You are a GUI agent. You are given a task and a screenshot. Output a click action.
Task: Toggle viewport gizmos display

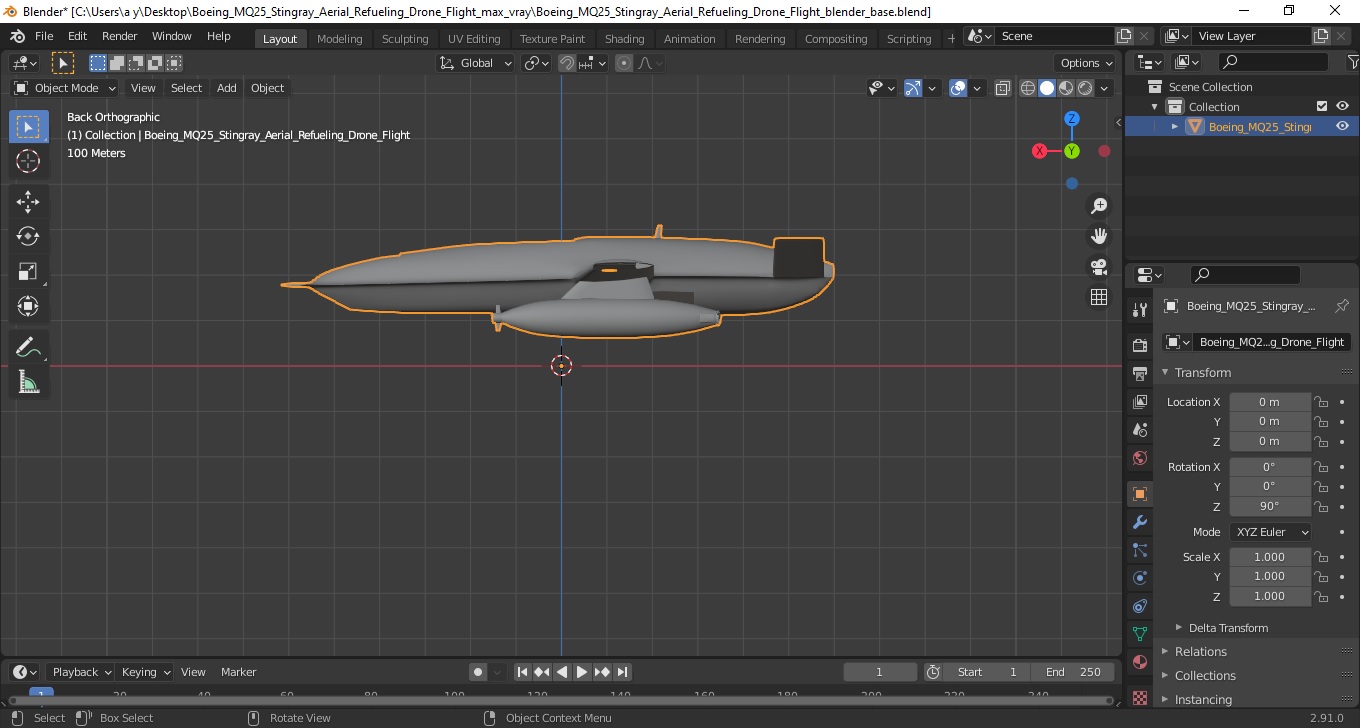click(x=912, y=88)
